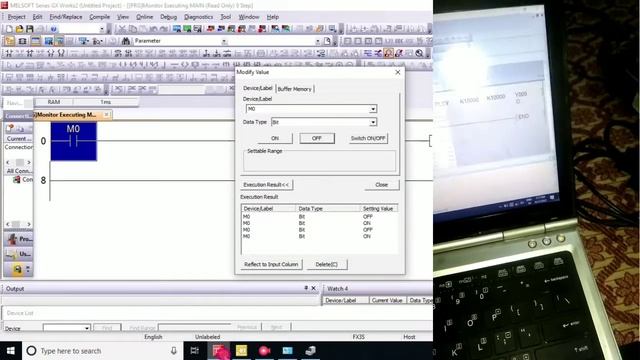Click the Find button in Device List

point(107,327)
